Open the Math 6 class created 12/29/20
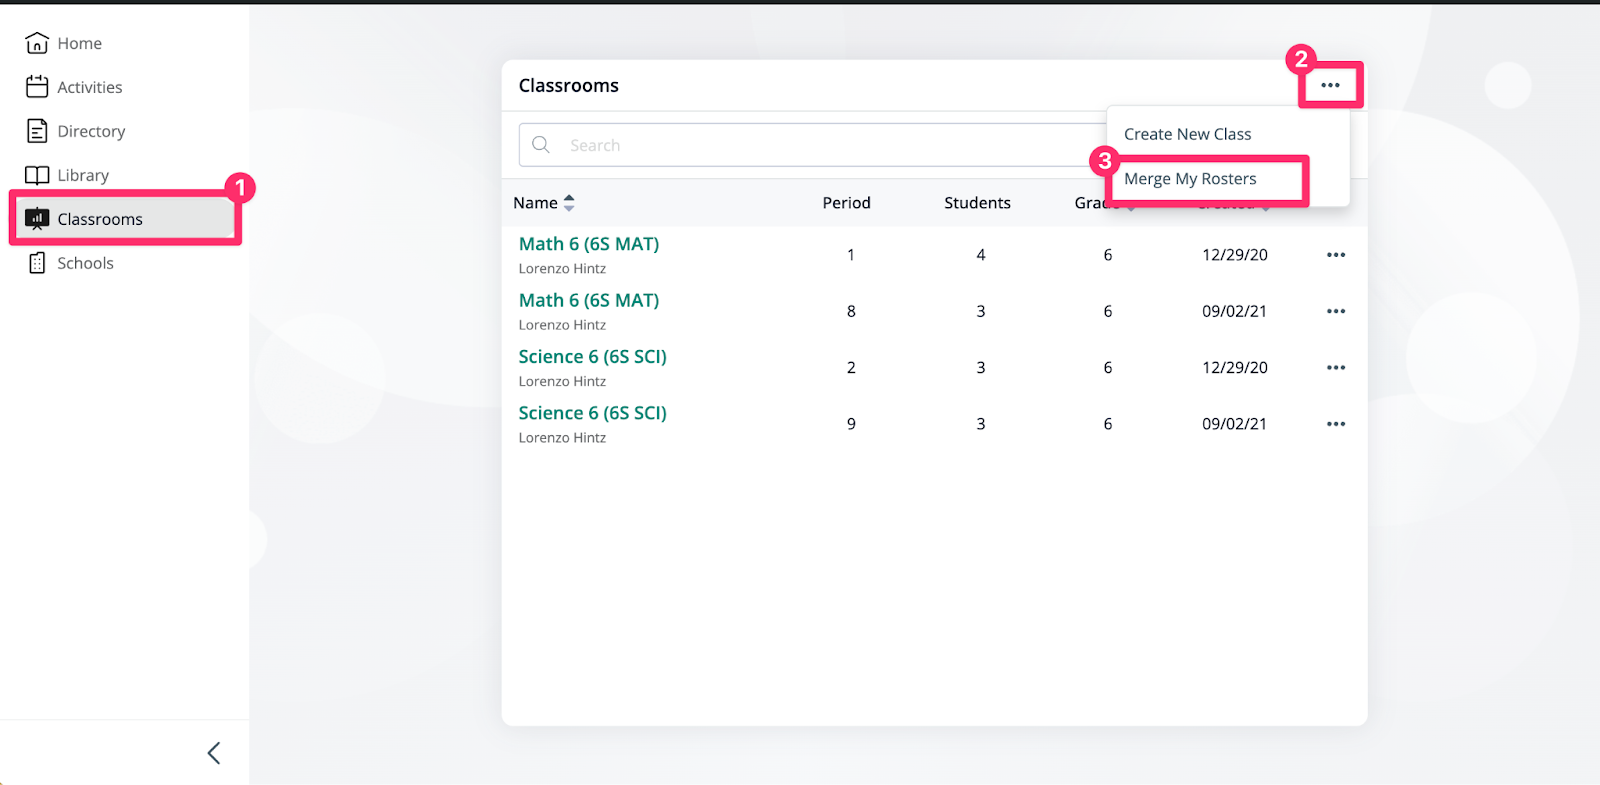Viewport: 1600px width, 785px height. [x=588, y=244]
